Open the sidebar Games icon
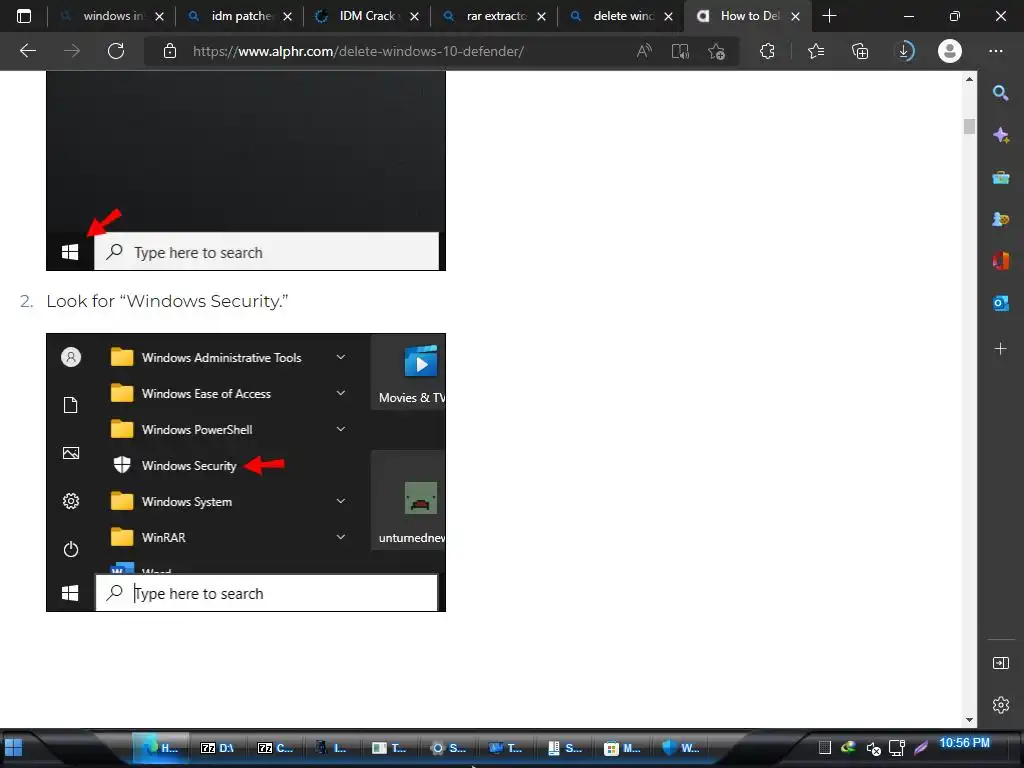This screenshot has width=1024, height=768. [x=1000, y=219]
